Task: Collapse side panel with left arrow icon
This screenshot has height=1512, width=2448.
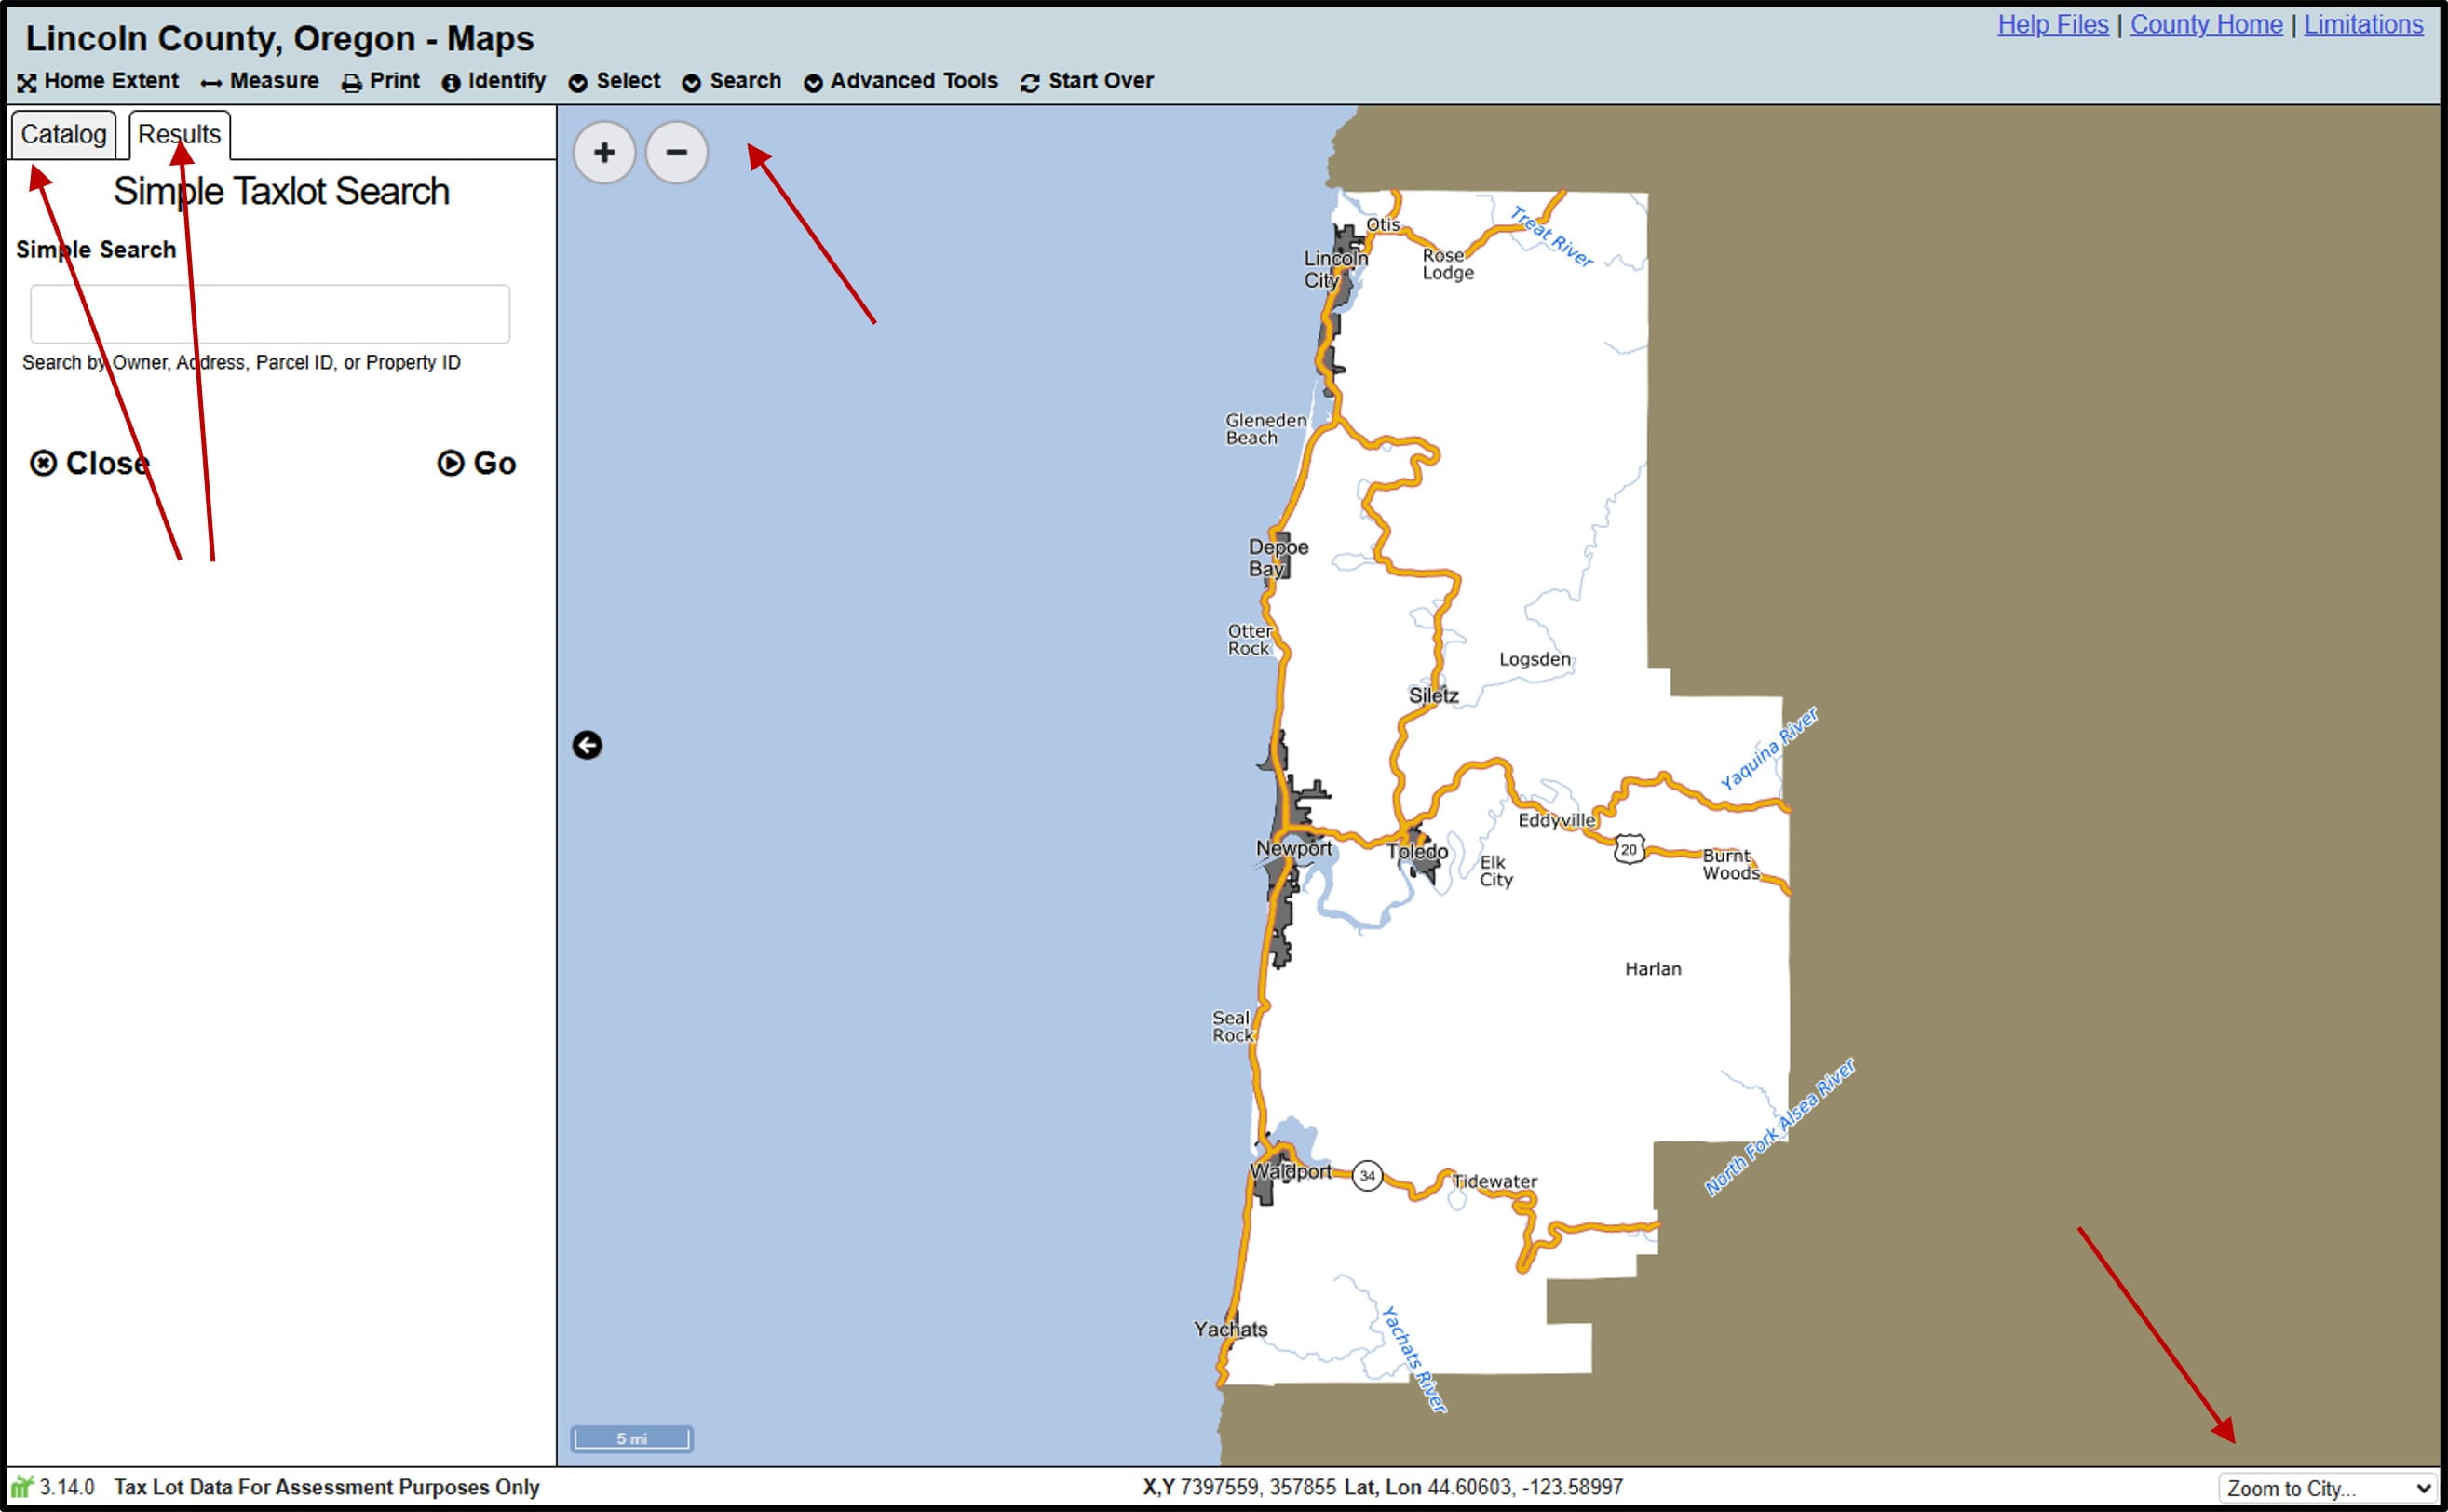Action: [587, 745]
